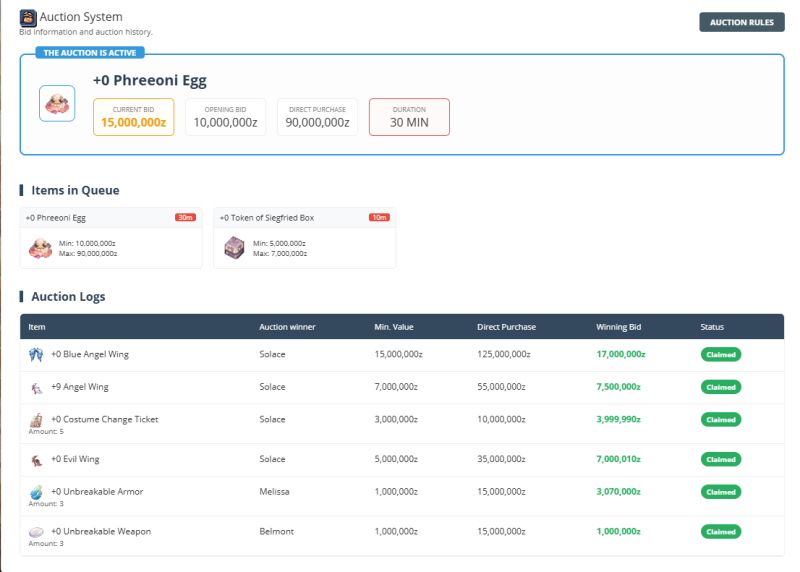This screenshot has width=800, height=572.
Task: Click the +9 Angel Wing item icon
Action: pyautogui.click(x=37, y=388)
